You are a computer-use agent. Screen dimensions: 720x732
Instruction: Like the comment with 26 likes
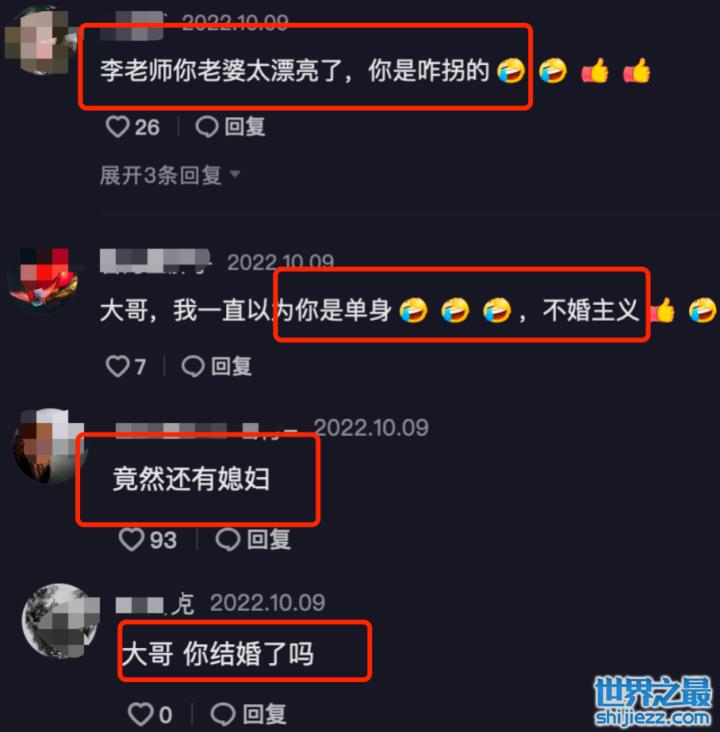coord(117,127)
